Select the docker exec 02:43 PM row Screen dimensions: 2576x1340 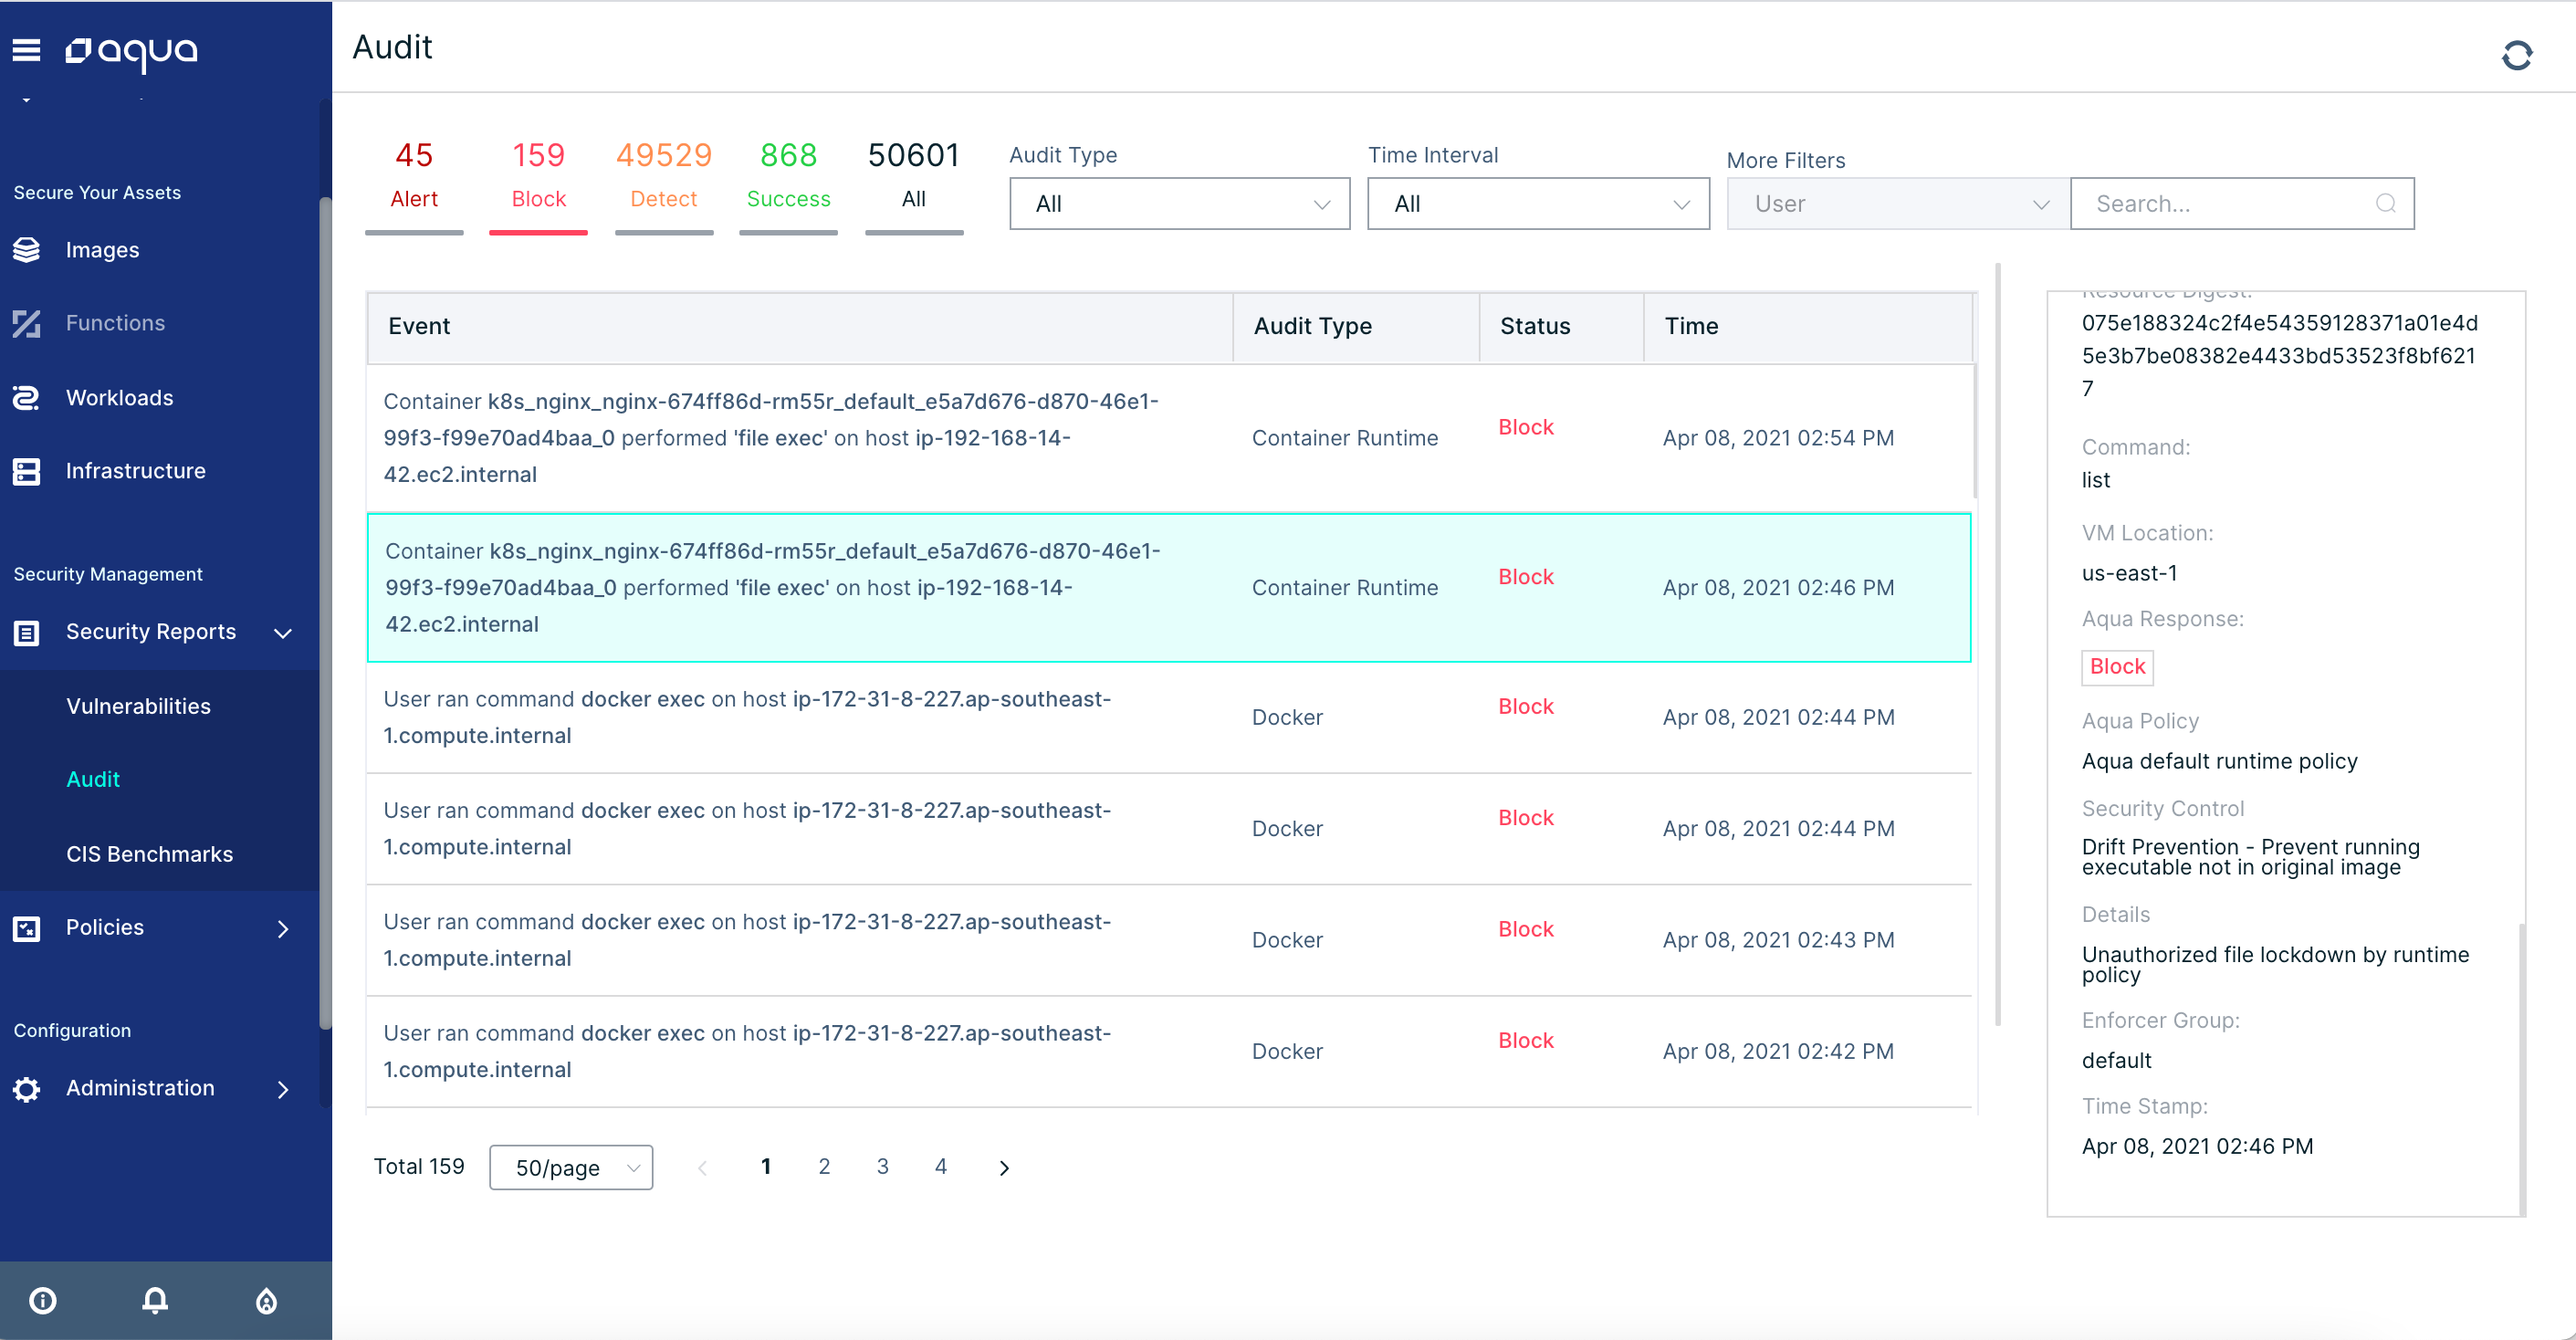pos(1169,940)
